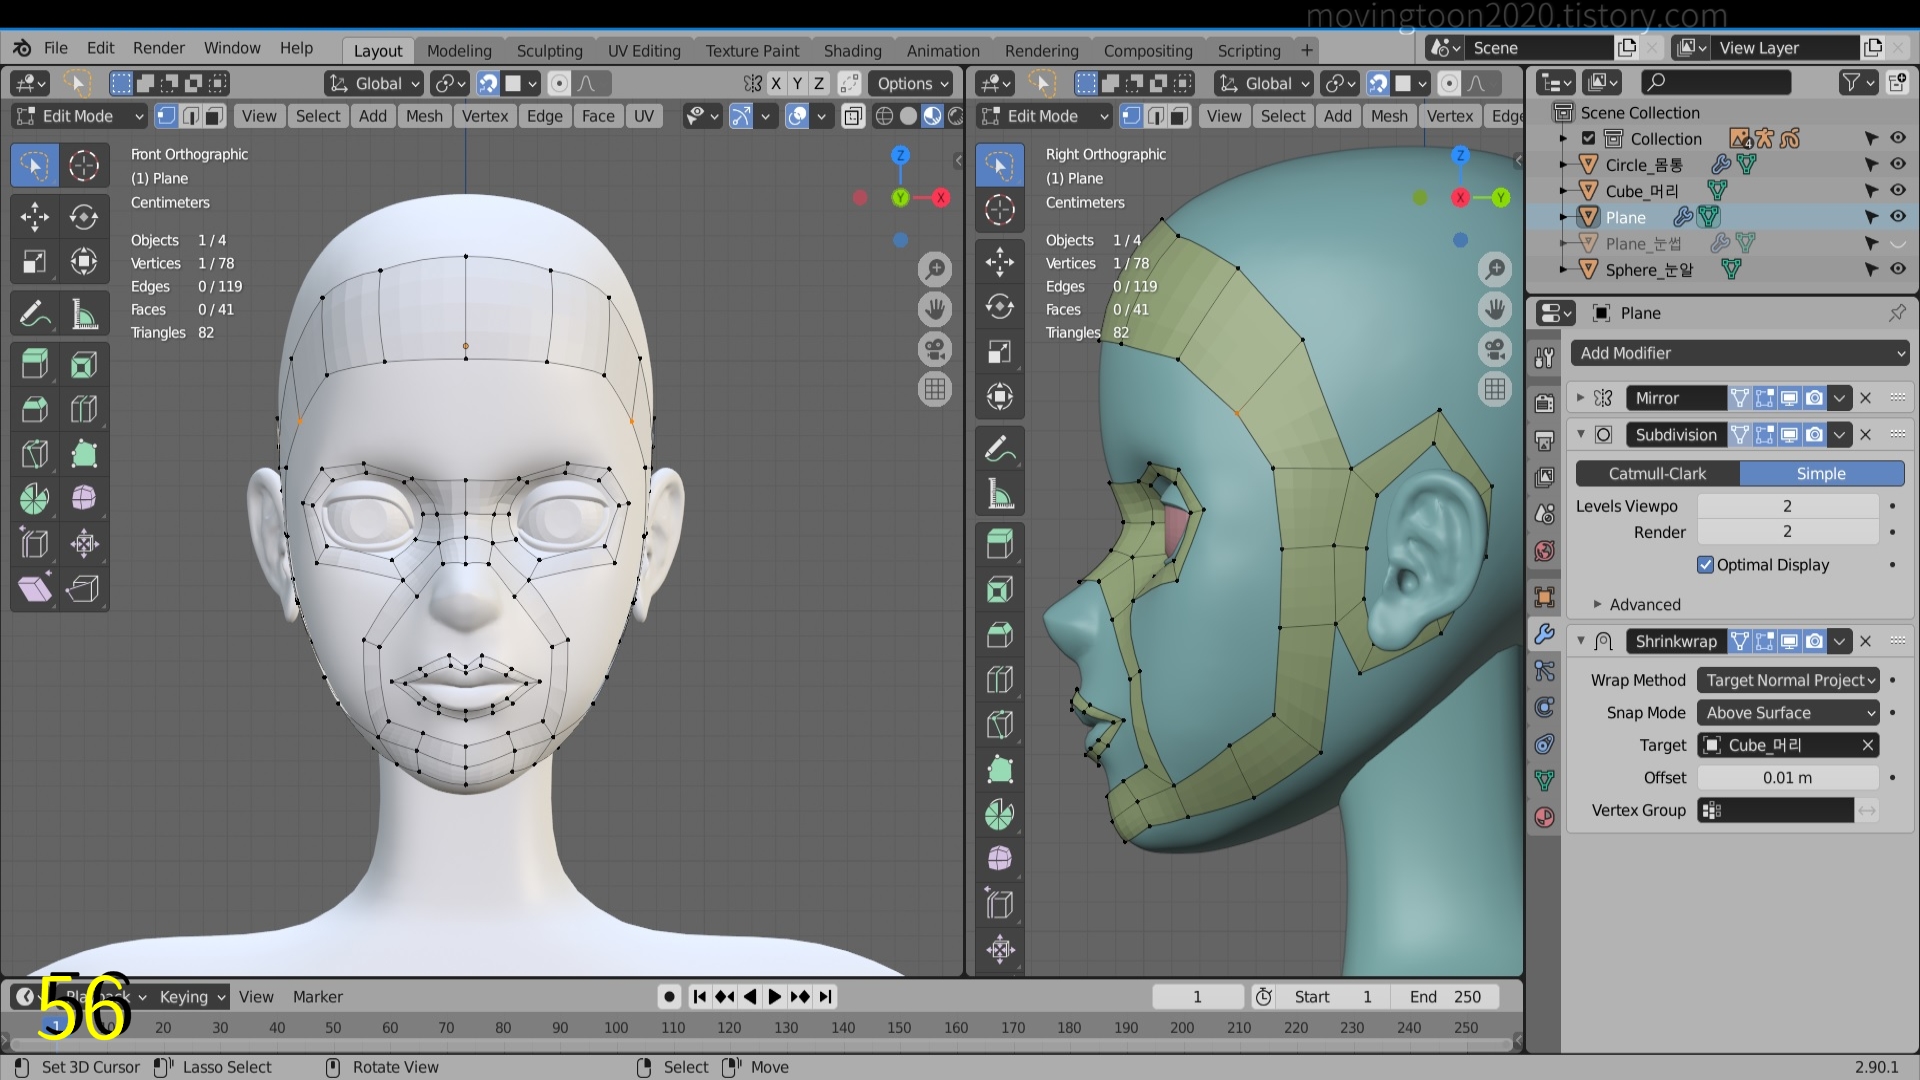Select the Annotate tool in left viewport
Viewport: 1920px width, 1080px height.
[35, 314]
